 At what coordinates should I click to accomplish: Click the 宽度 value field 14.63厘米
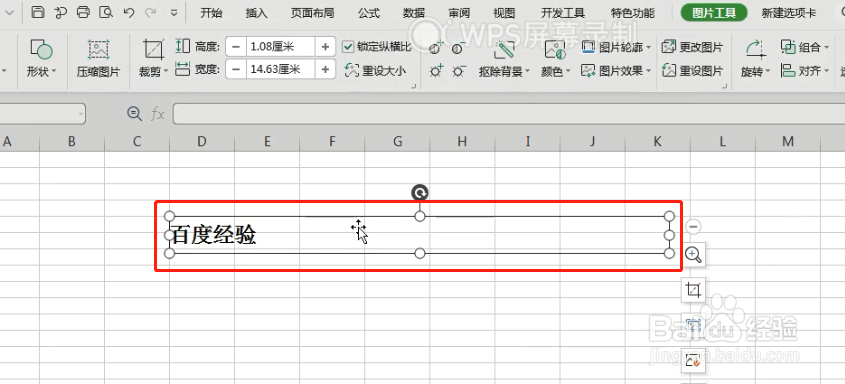pyautogui.click(x=280, y=69)
